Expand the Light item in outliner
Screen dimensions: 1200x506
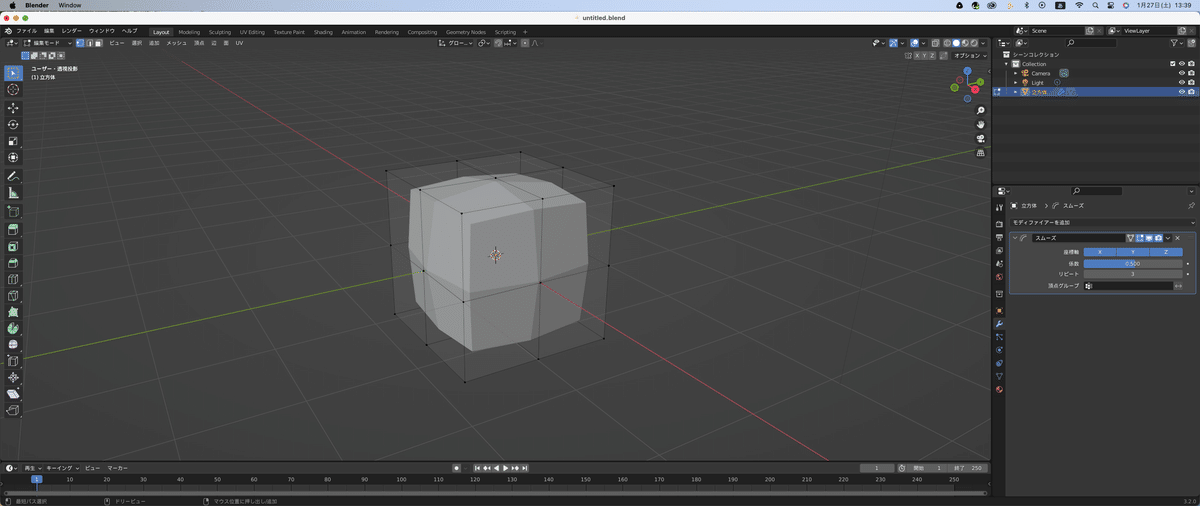[x=1015, y=82]
